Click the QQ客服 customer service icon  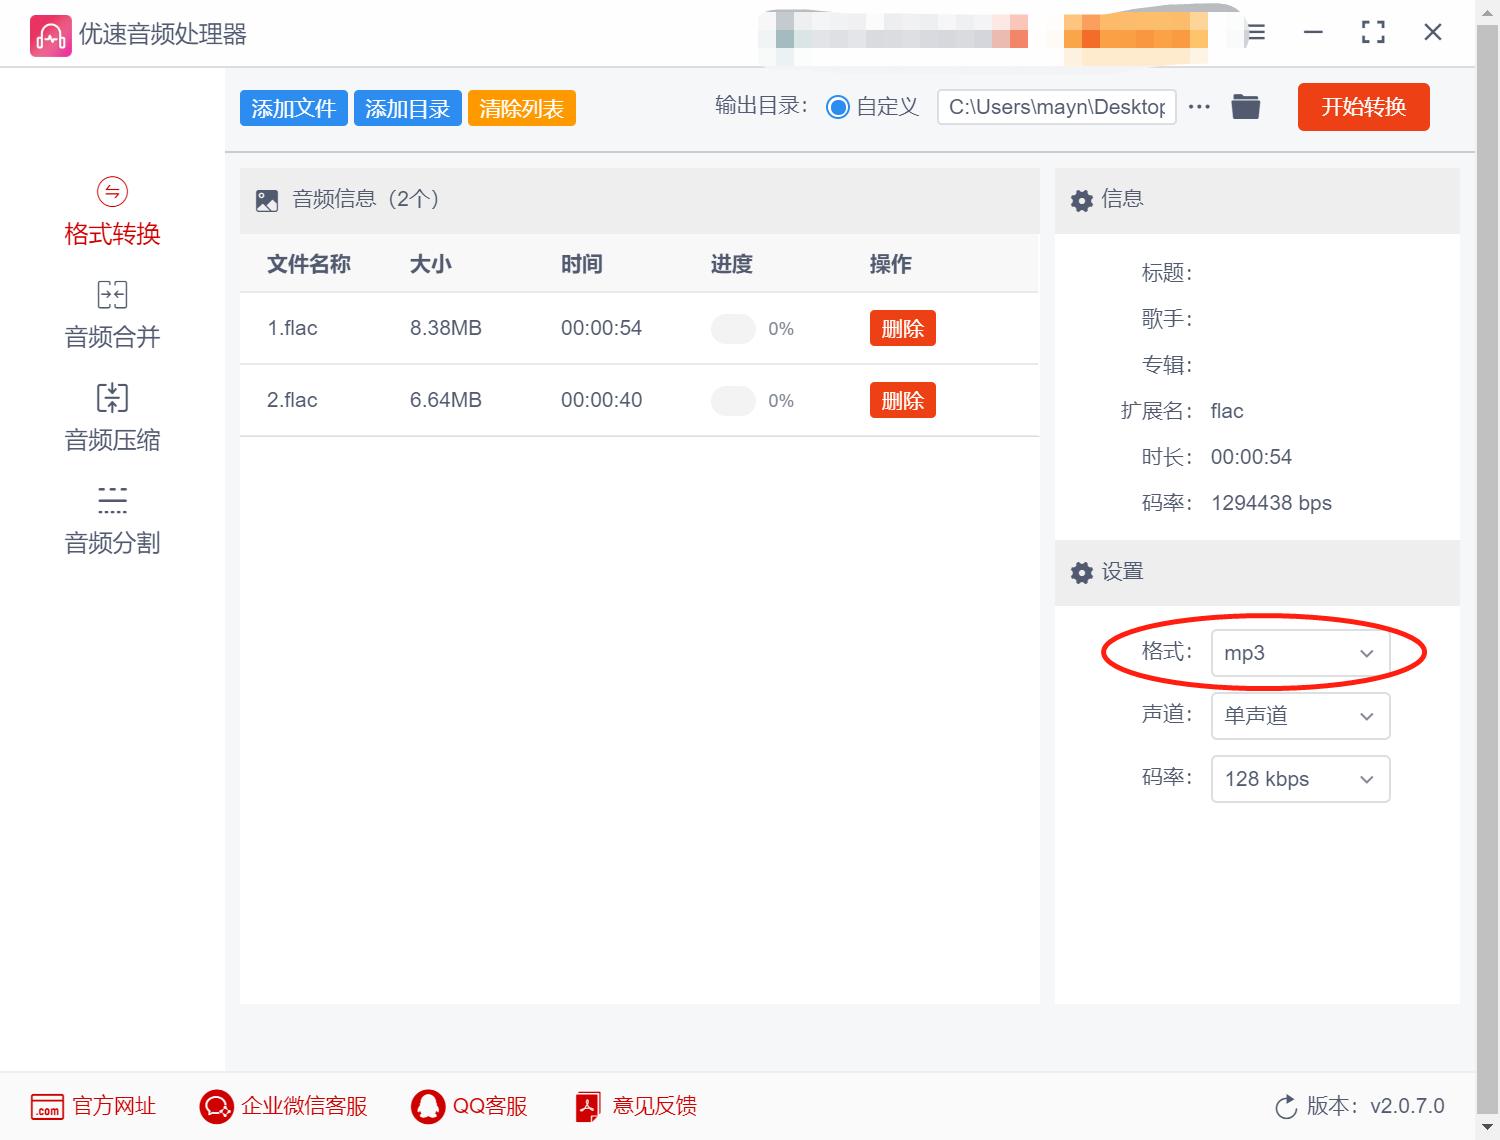pyautogui.click(x=429, y=1106)
